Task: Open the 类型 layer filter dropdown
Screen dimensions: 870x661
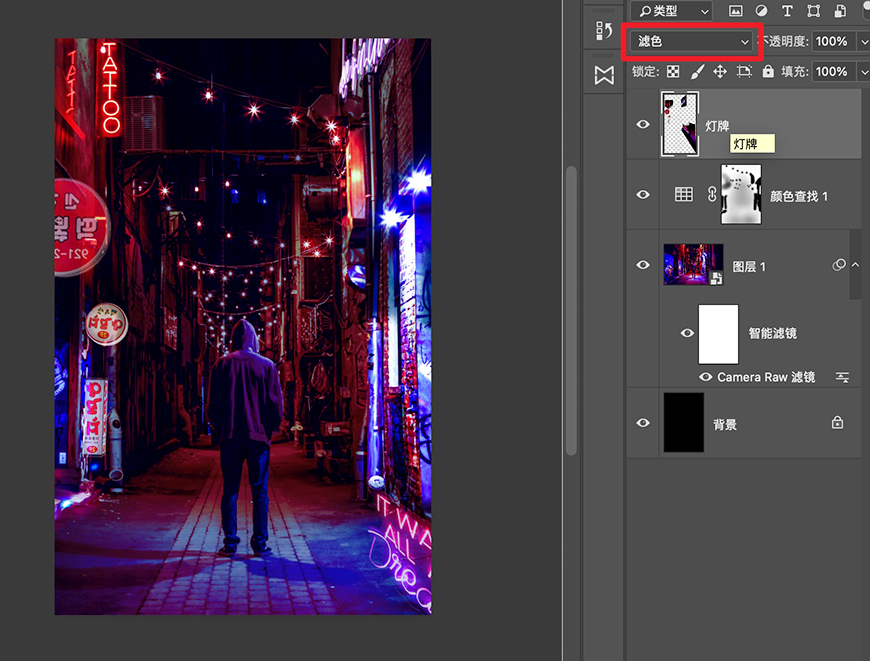Action: [x=672, y=11]
